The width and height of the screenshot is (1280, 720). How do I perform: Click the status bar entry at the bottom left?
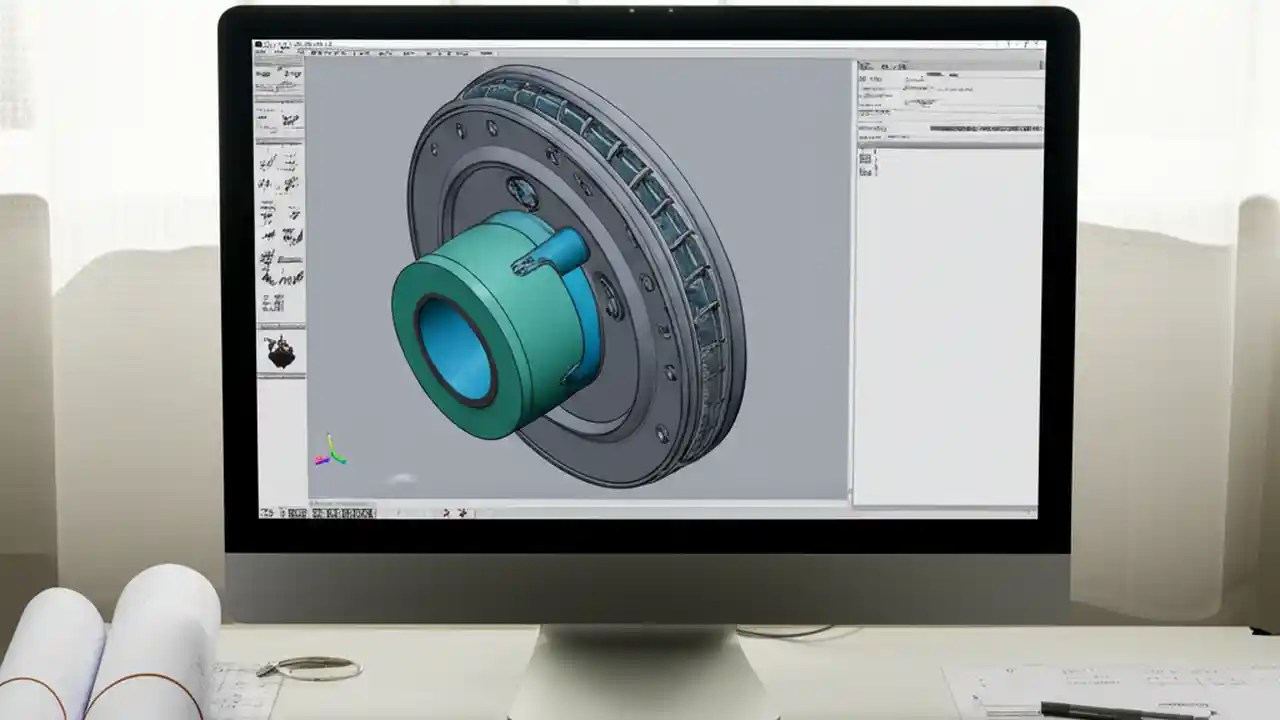point(268,512)
